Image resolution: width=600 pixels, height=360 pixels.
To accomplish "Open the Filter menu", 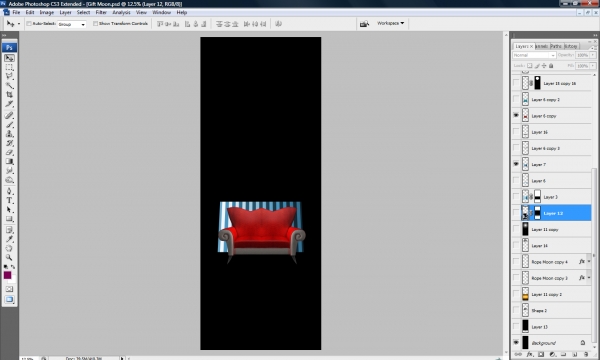I will tap(101, 13).
